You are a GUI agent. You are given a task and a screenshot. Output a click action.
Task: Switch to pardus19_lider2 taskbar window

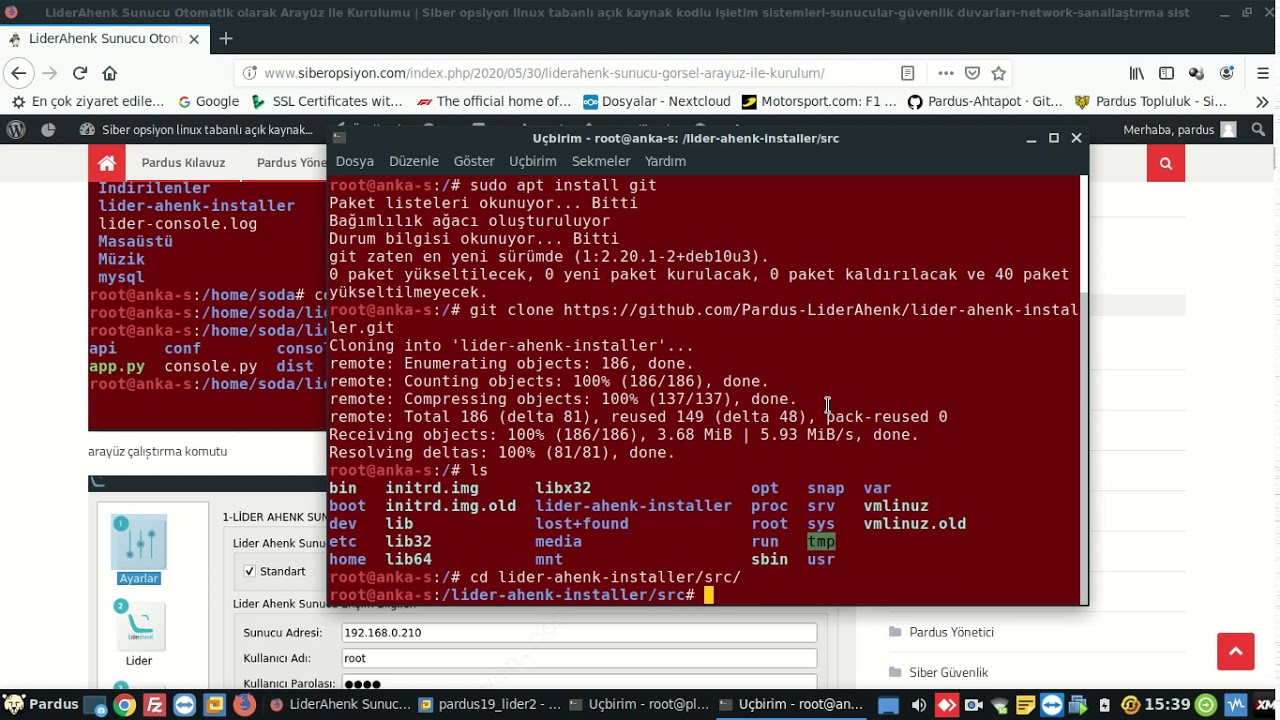[x=490, y=705]
